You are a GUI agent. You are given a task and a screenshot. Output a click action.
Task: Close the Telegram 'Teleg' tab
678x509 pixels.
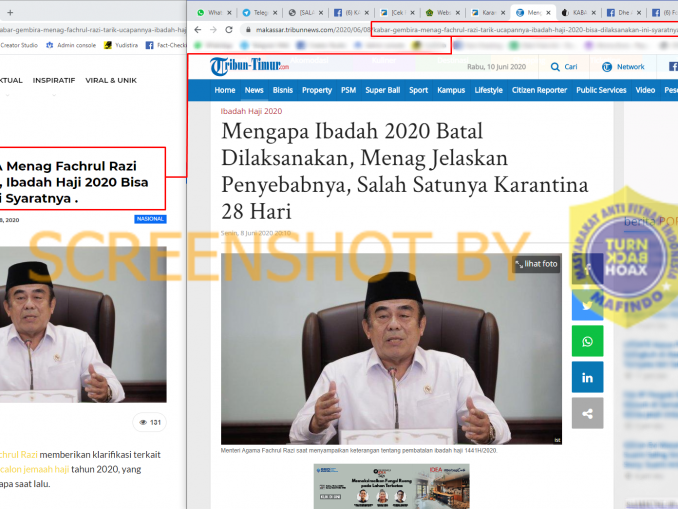[x=275, y=13]
